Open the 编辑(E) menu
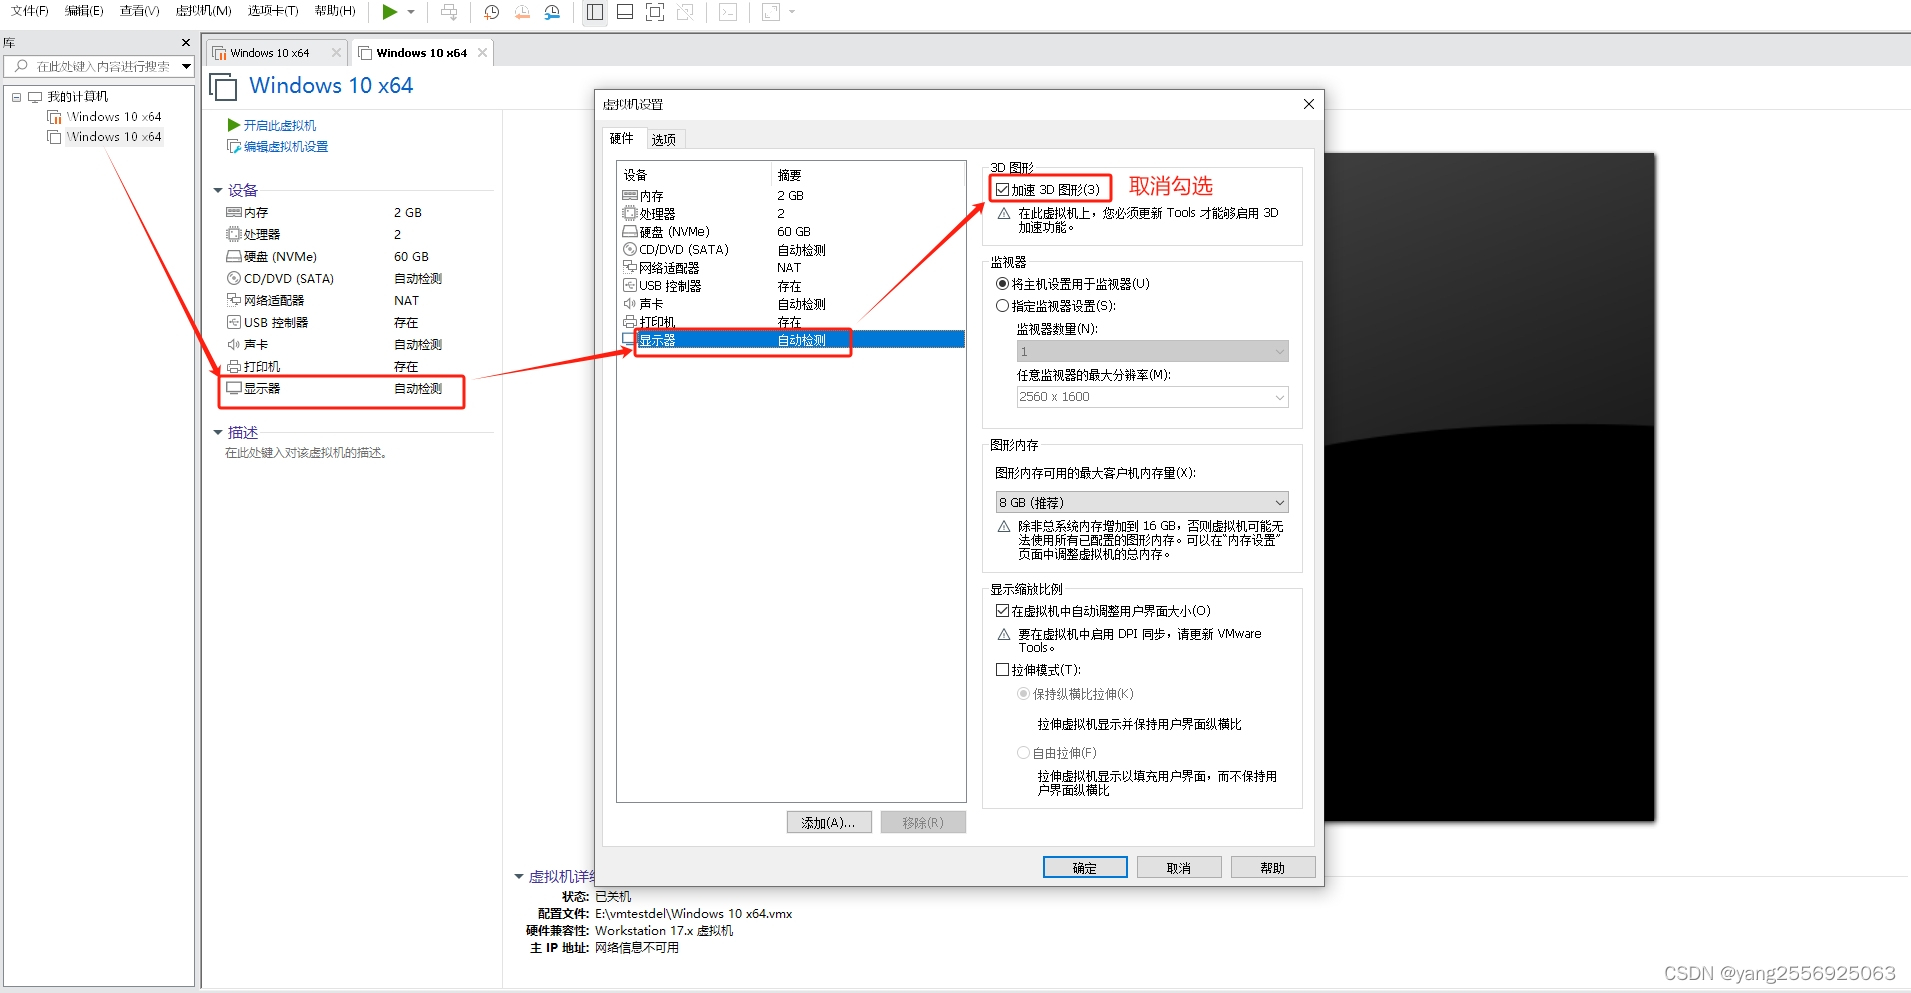Image resolution: width=1911 pixels, height=993 pixels. pyautogui.click(x=84, y=11)
